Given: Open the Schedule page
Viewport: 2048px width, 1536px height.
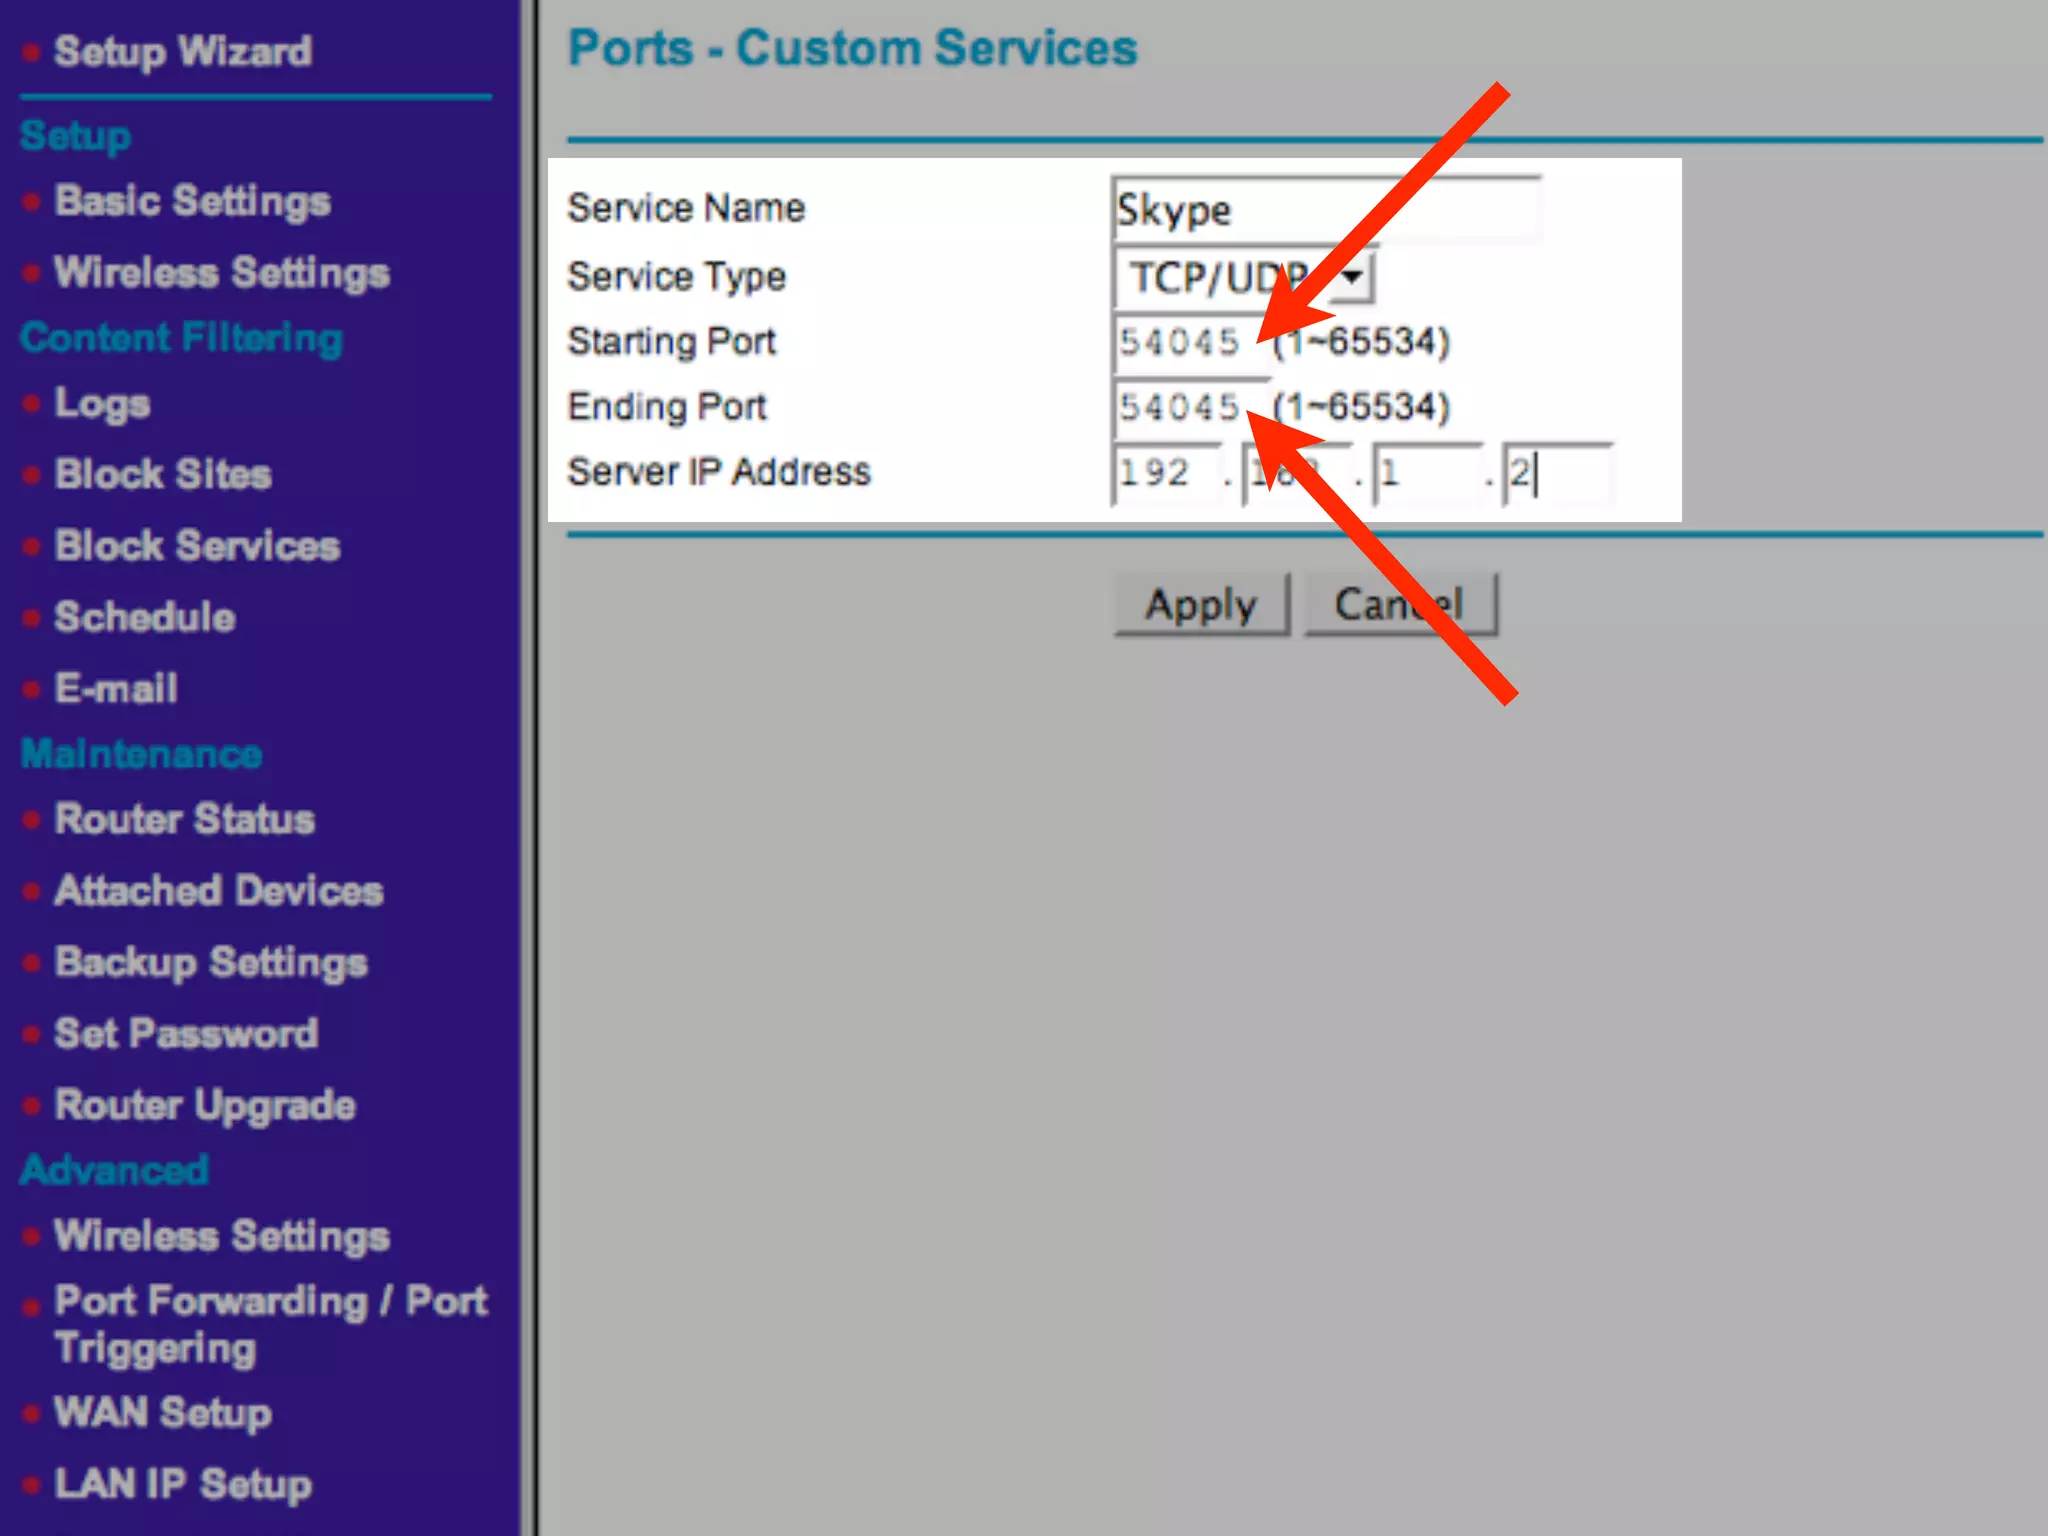Looking at the screenshot, I should coord(145,617).
